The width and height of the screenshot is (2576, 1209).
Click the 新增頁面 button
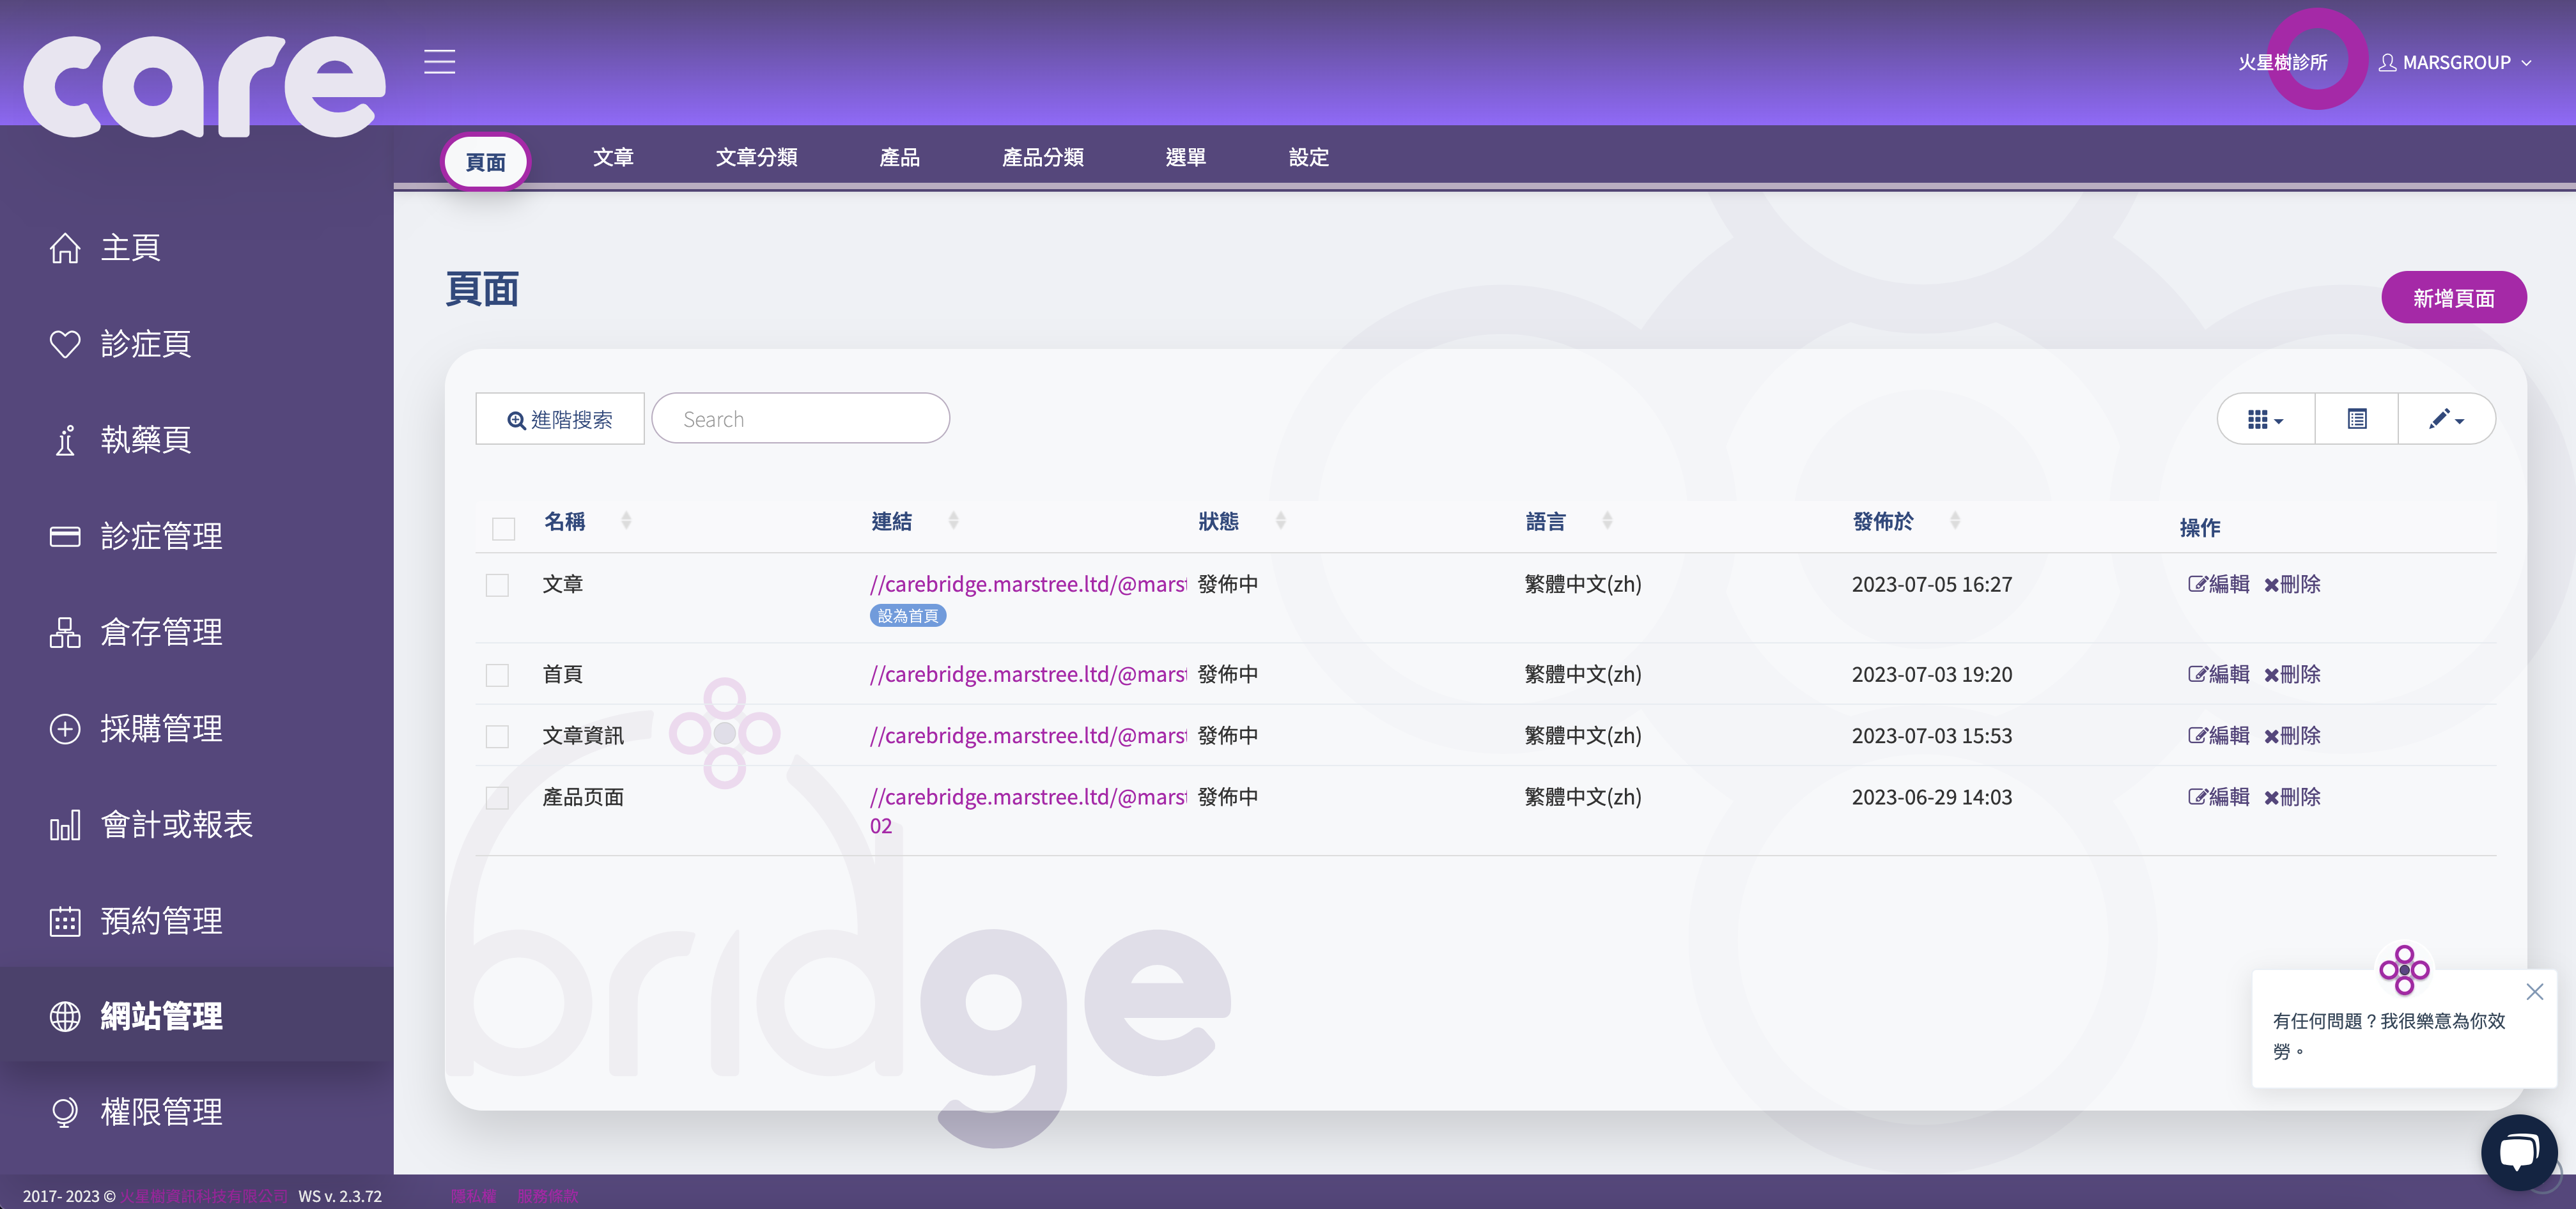click(2454, 297)
